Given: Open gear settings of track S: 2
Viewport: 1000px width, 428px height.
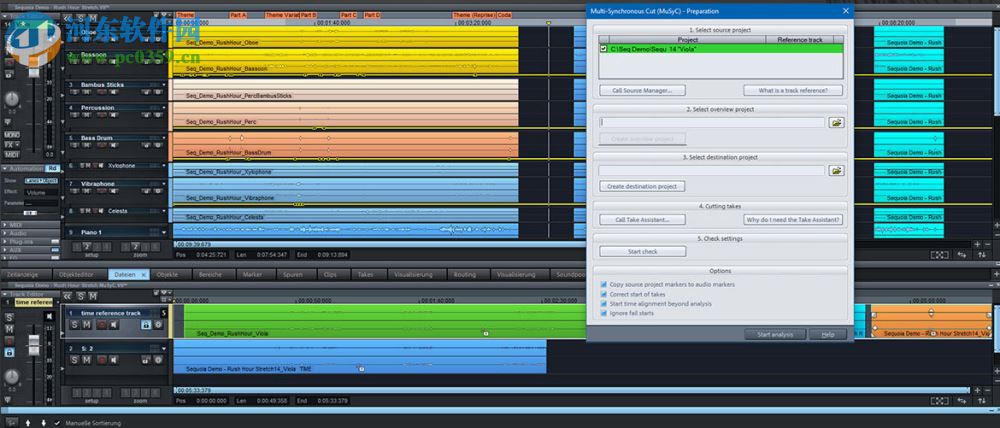Looking at the screenshot, I should click(158, 360).
